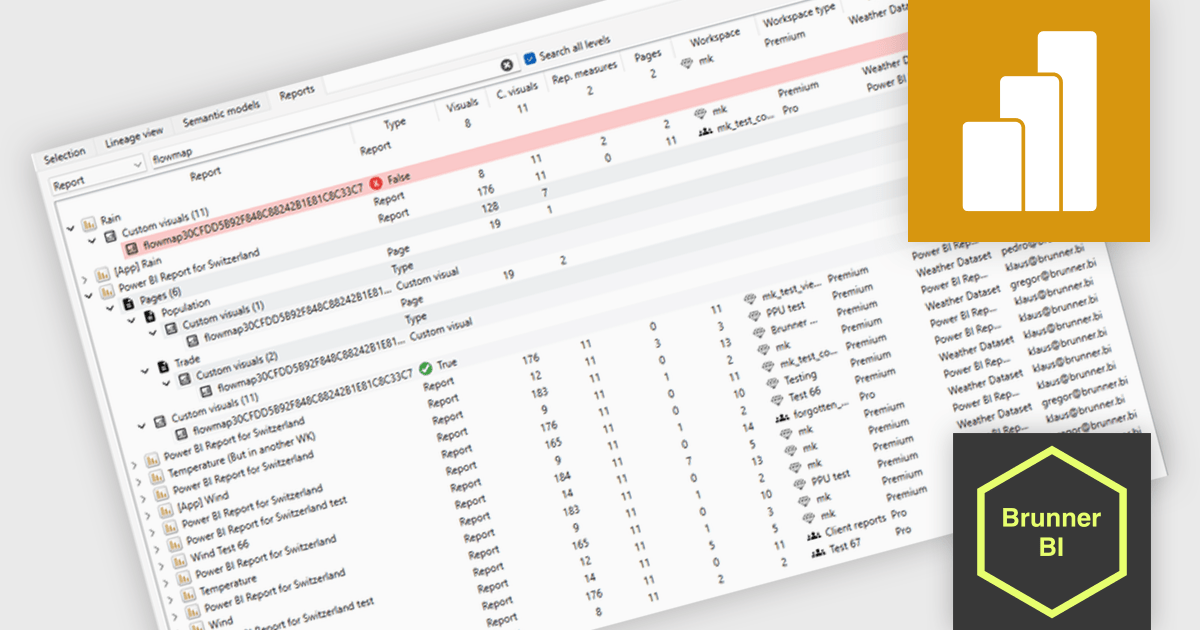Click the Rain report icon
The height and width of the screenshot is (630, 1200).
[x=89, y=225]
